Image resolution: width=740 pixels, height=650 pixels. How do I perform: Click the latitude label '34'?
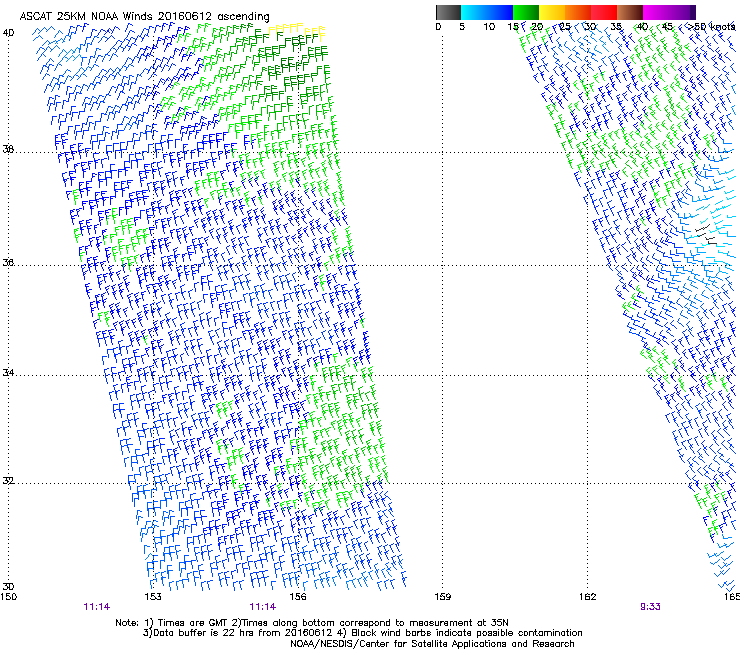8,373
